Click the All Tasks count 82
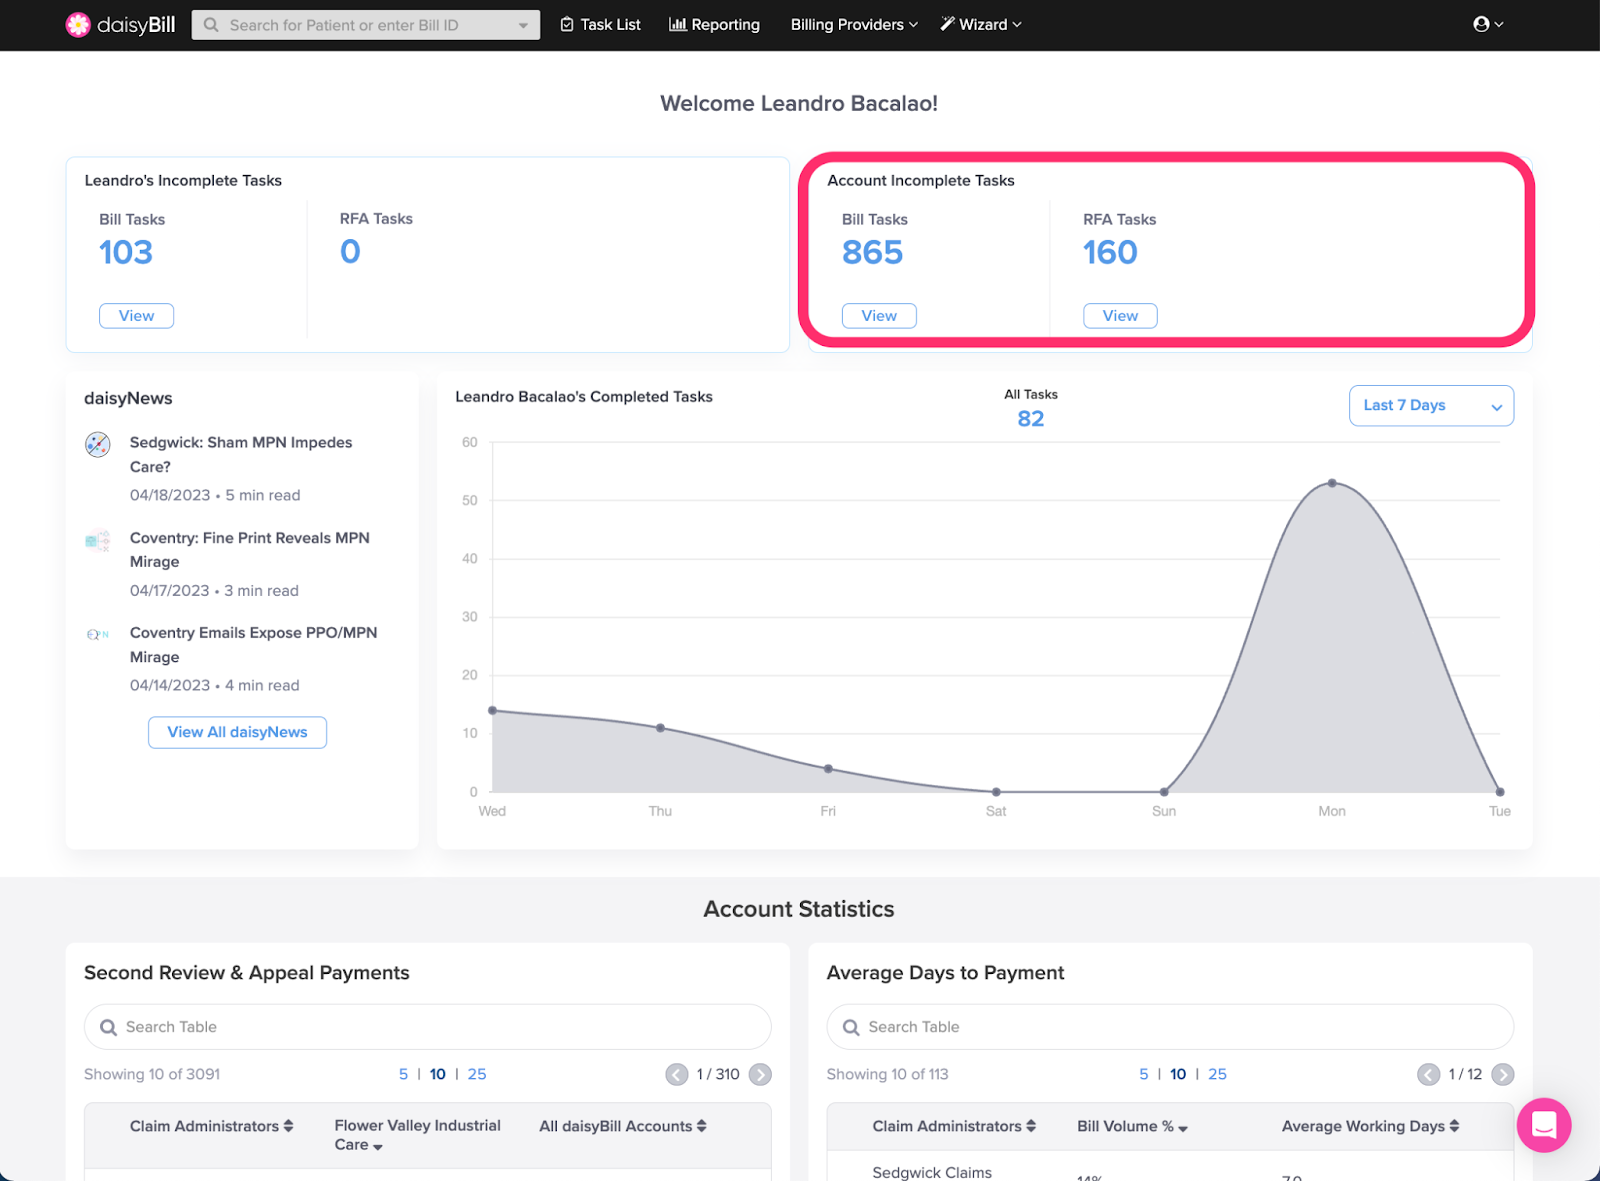The height and width of the screenshot is (1181, 1600). [1031, 419]
